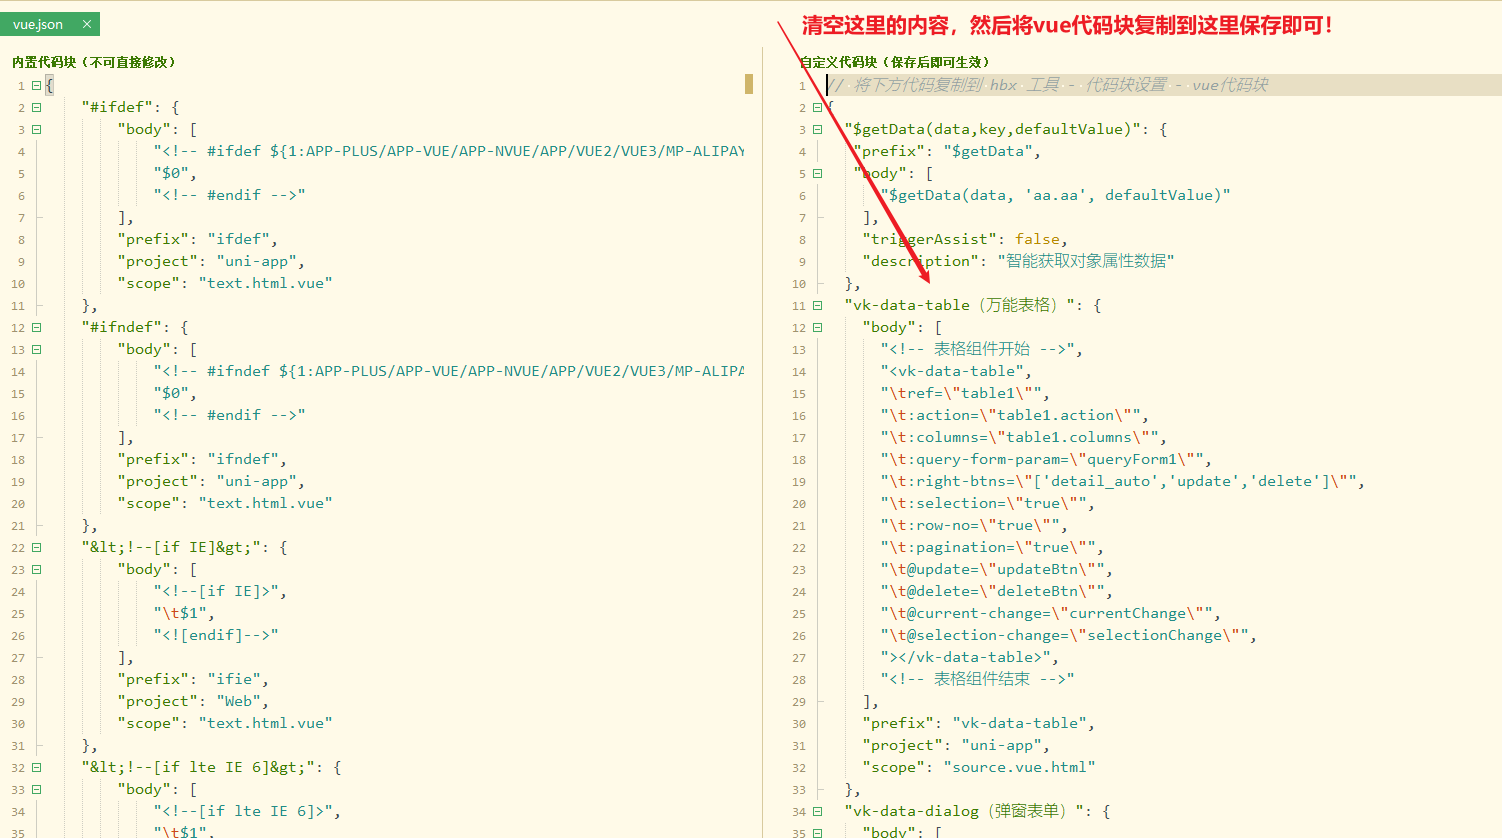Collapse the "body" fold on line 13 in built-in pane
The image size is (1502, 838).
(x=36, y=350)
